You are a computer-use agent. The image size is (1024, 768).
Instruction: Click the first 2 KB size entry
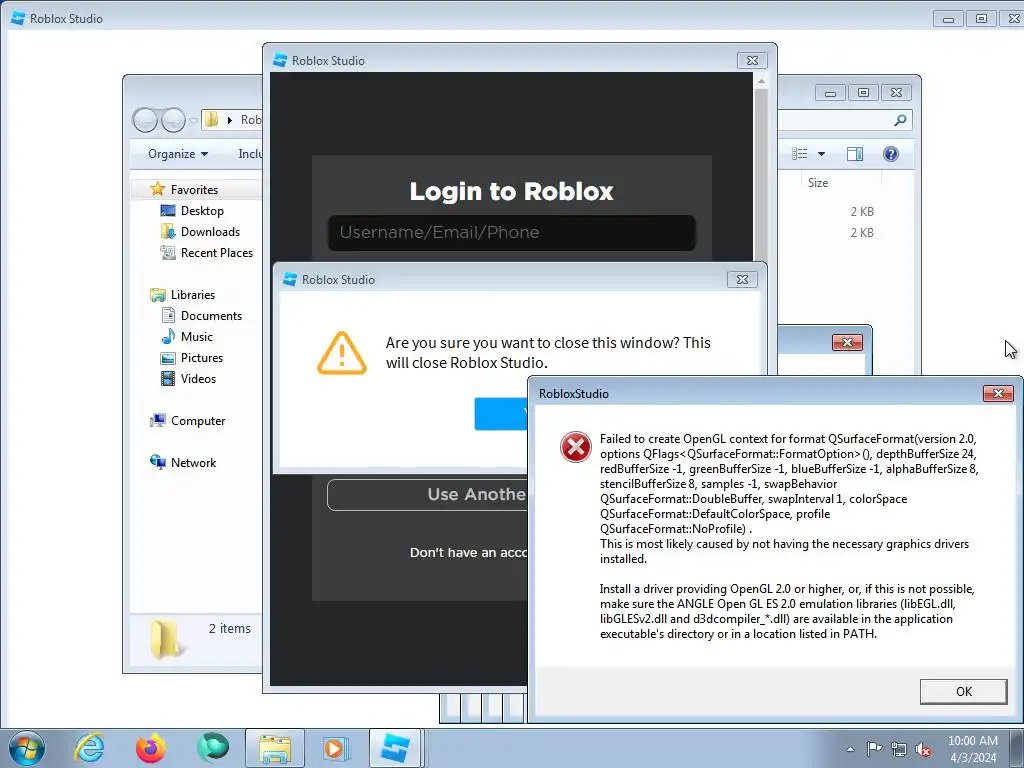click(862, 212)
